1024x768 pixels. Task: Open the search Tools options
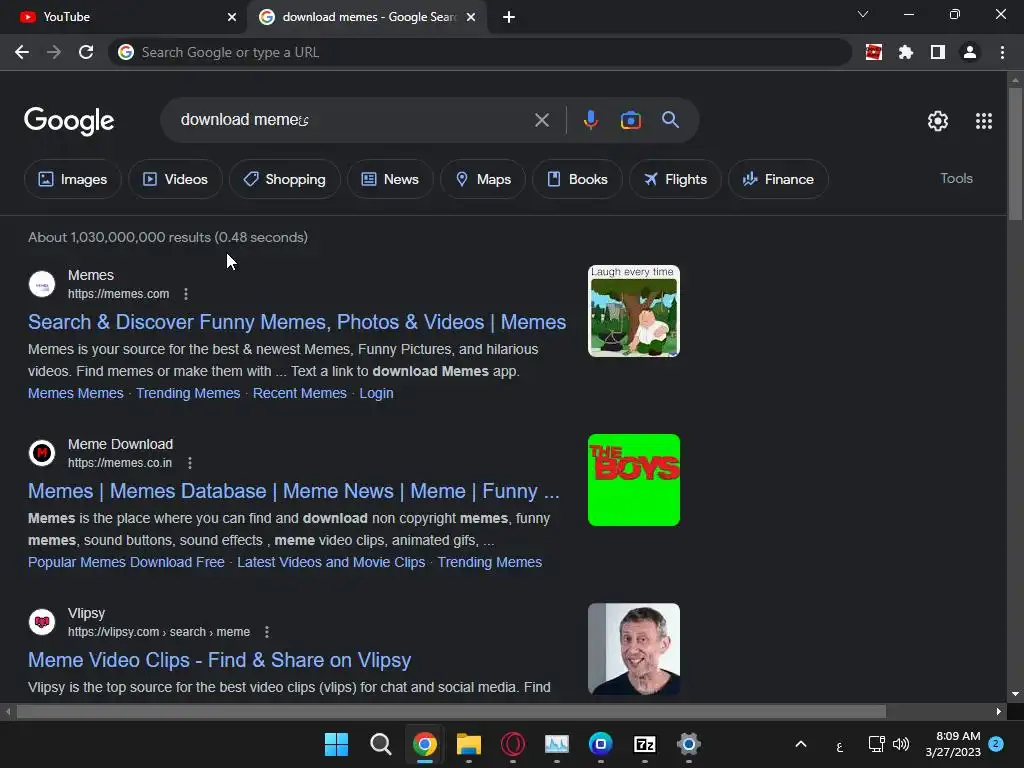[x=956, y=178]
